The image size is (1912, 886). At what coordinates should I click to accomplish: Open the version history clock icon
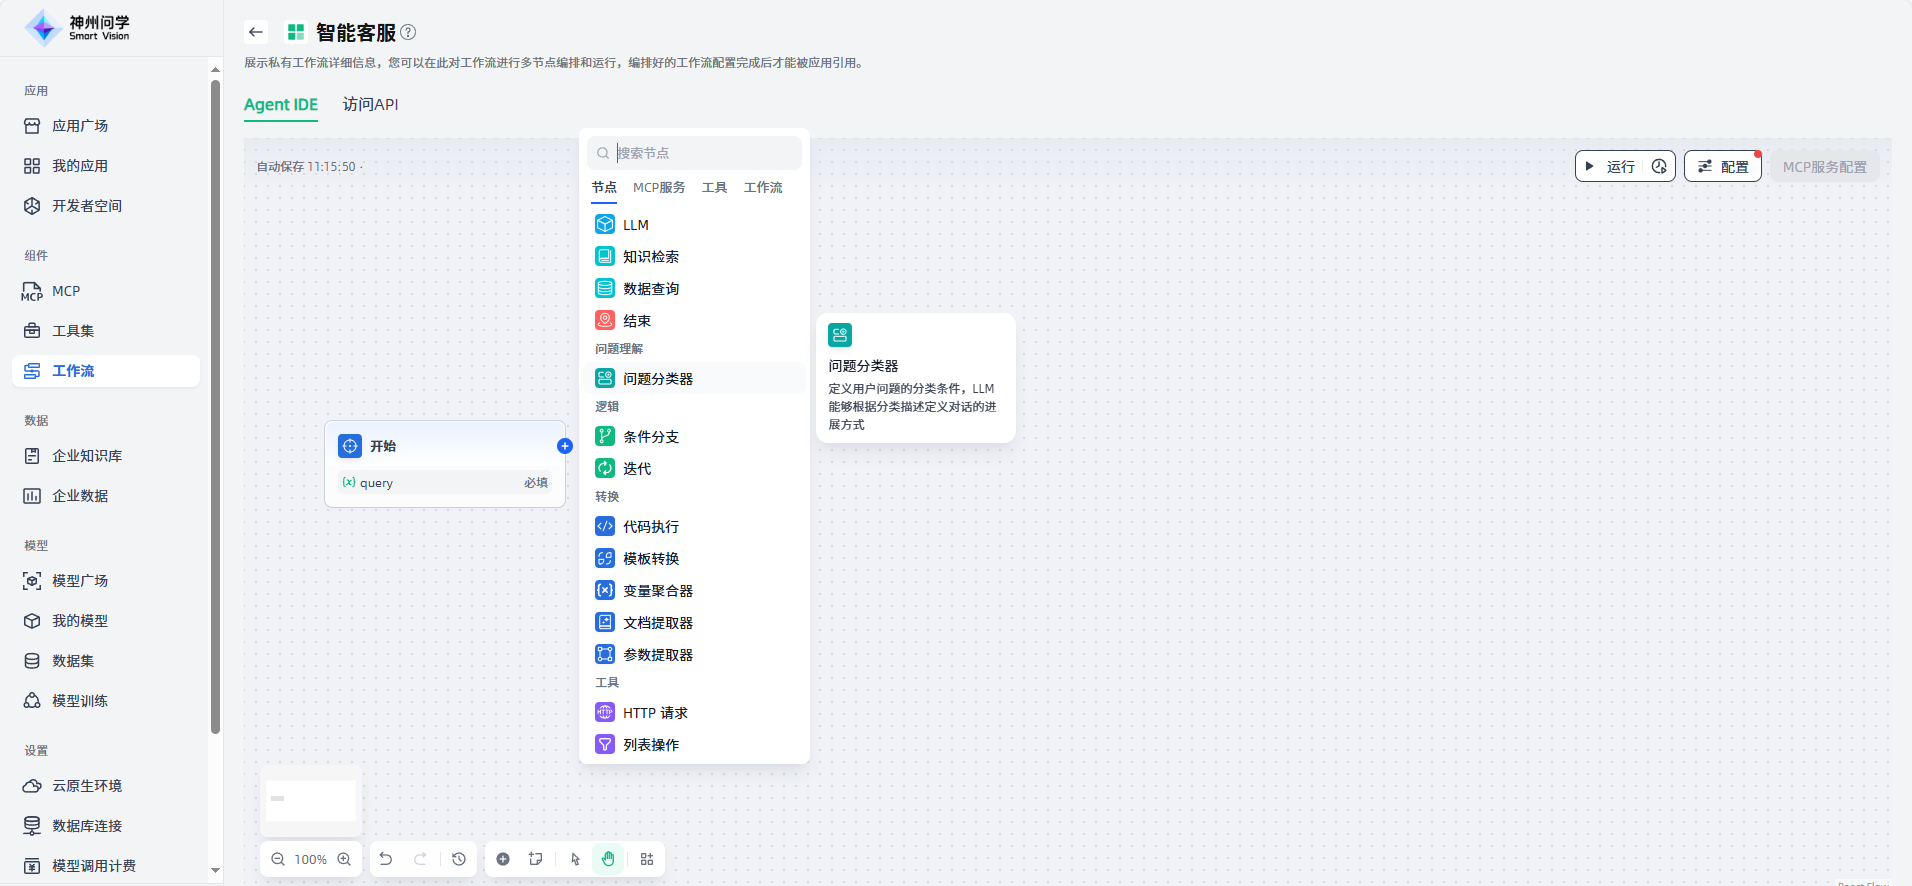pyautogui.click(x=459, y=859)
